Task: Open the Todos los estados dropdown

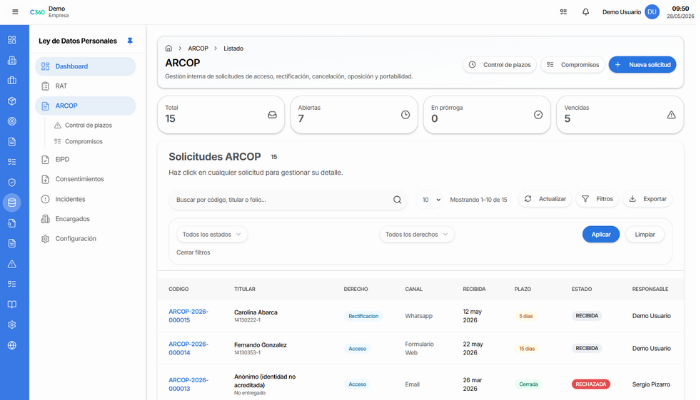Action: [x=212, y=234]
